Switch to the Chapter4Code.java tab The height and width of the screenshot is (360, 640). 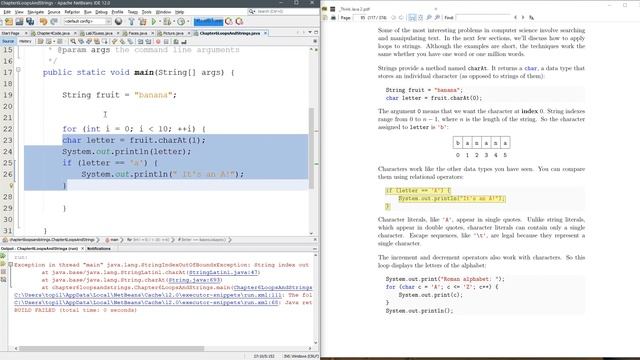(53, 33)
